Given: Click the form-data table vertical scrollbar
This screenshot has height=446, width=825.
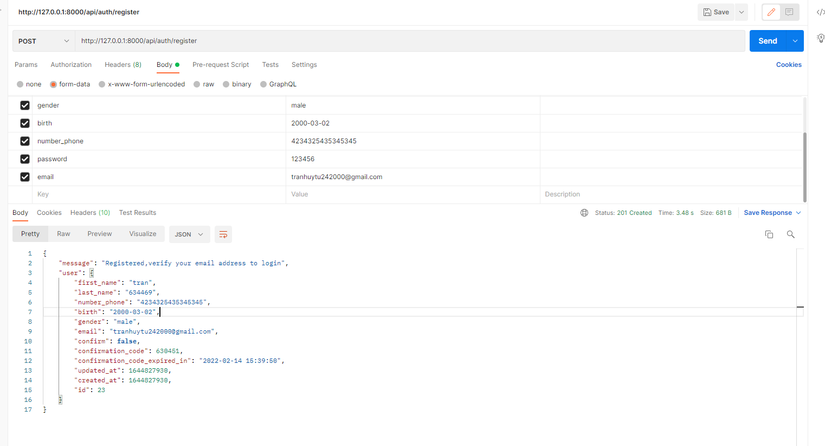Looking at the screenshot, I should pyautogui.click(x=804, y=167).
